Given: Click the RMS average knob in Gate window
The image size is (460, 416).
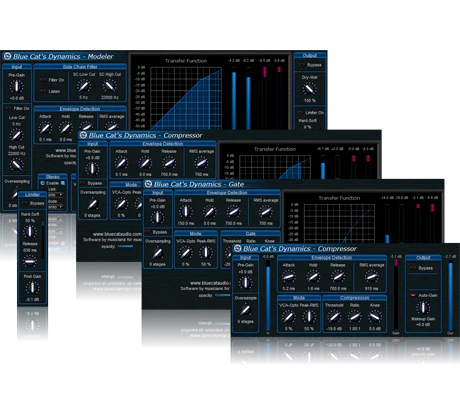Looking at the screenshot, I should point(266,212).
